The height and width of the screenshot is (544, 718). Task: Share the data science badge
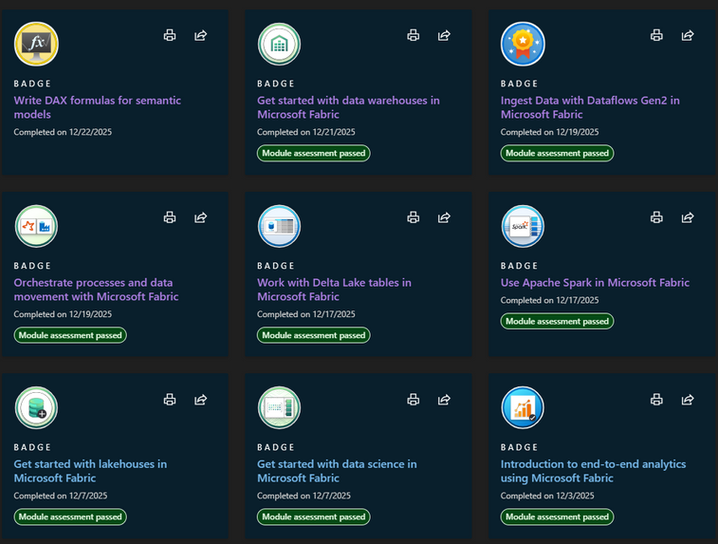click(x=444, y=399)
